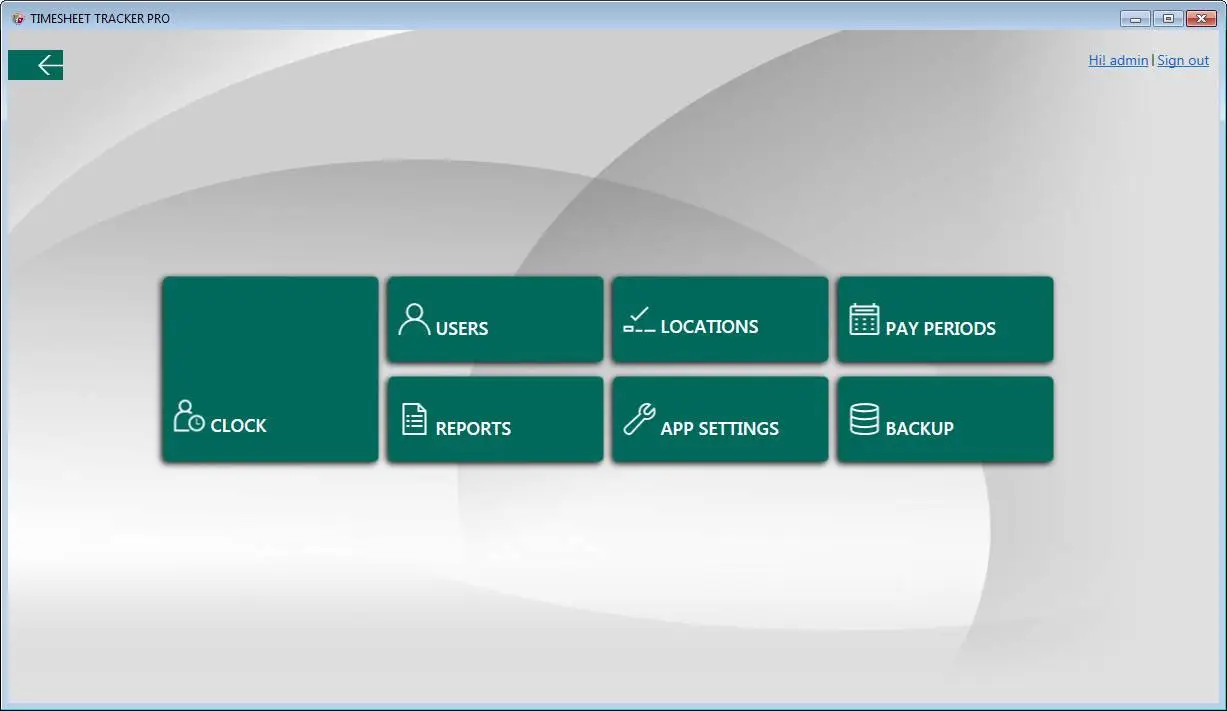Open the Backup tile
The width and height of the screenshot is (1227, 711).
(944, 419)
